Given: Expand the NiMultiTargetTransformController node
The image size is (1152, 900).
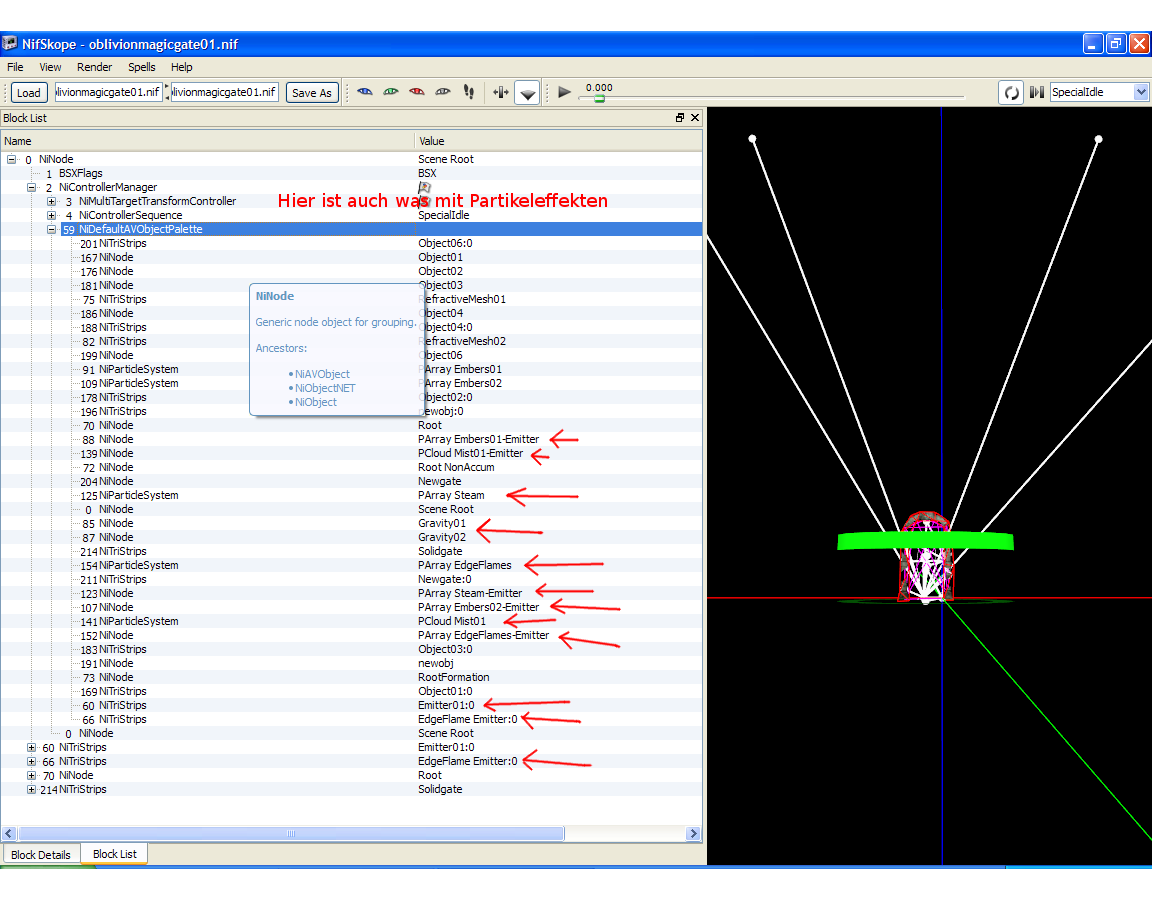Looking at the screenshot, I should pos(52,201).
